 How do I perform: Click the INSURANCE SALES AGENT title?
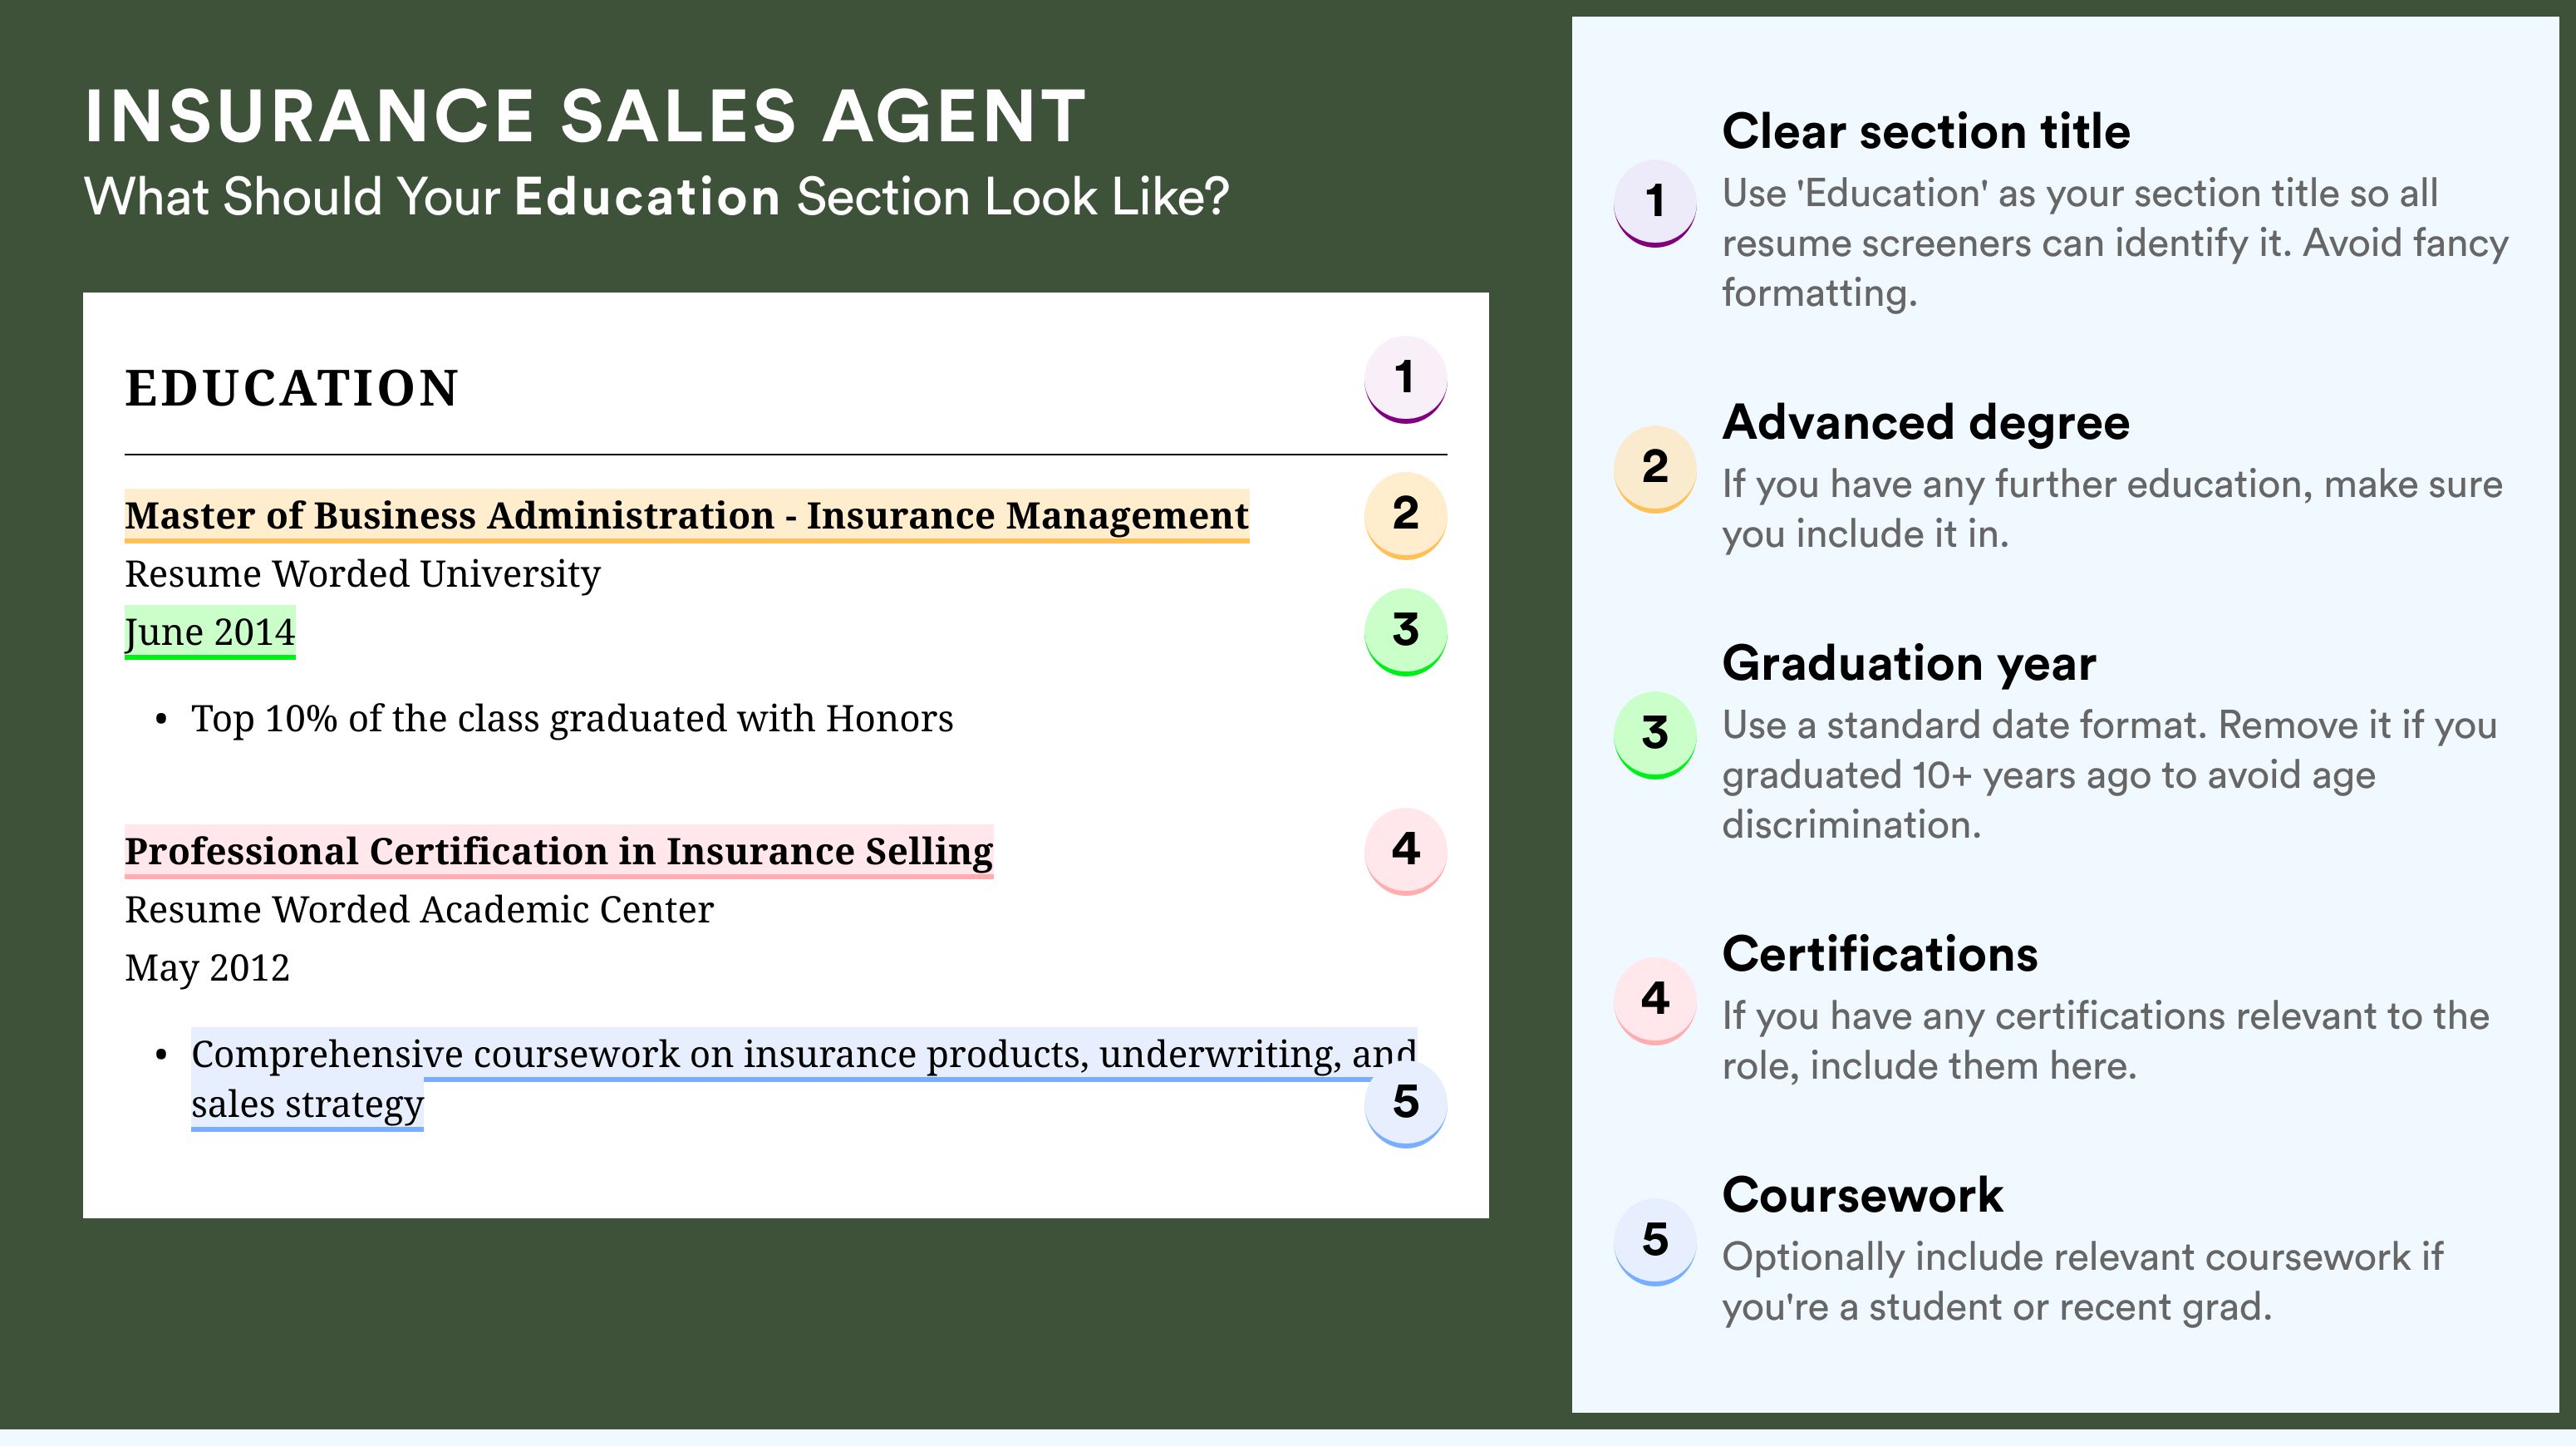pos(585,116)
